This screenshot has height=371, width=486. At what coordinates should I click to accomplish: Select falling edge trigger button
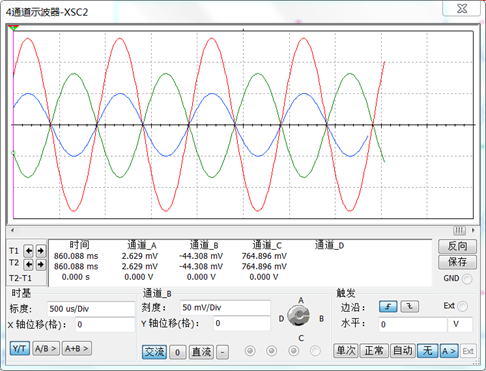click(x=410, y=307)
